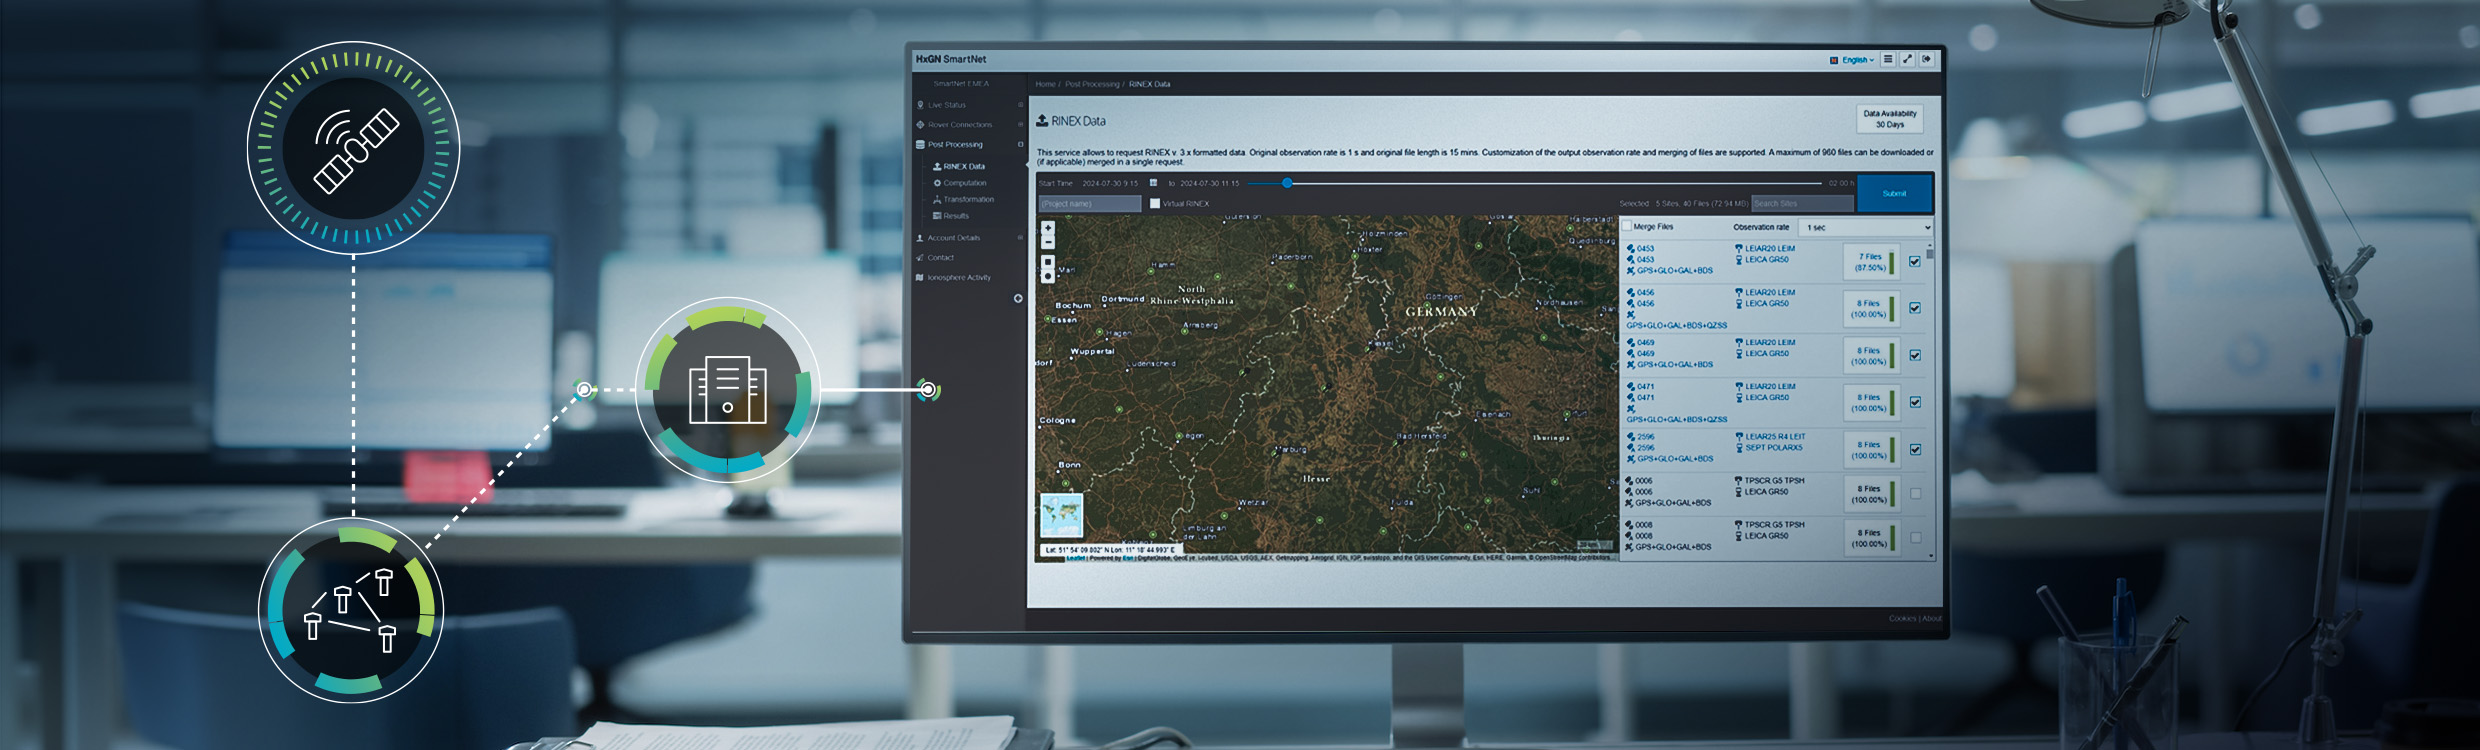Click the site list scroll-up arrow
2480x750 pixels.
coord(1930,244)
